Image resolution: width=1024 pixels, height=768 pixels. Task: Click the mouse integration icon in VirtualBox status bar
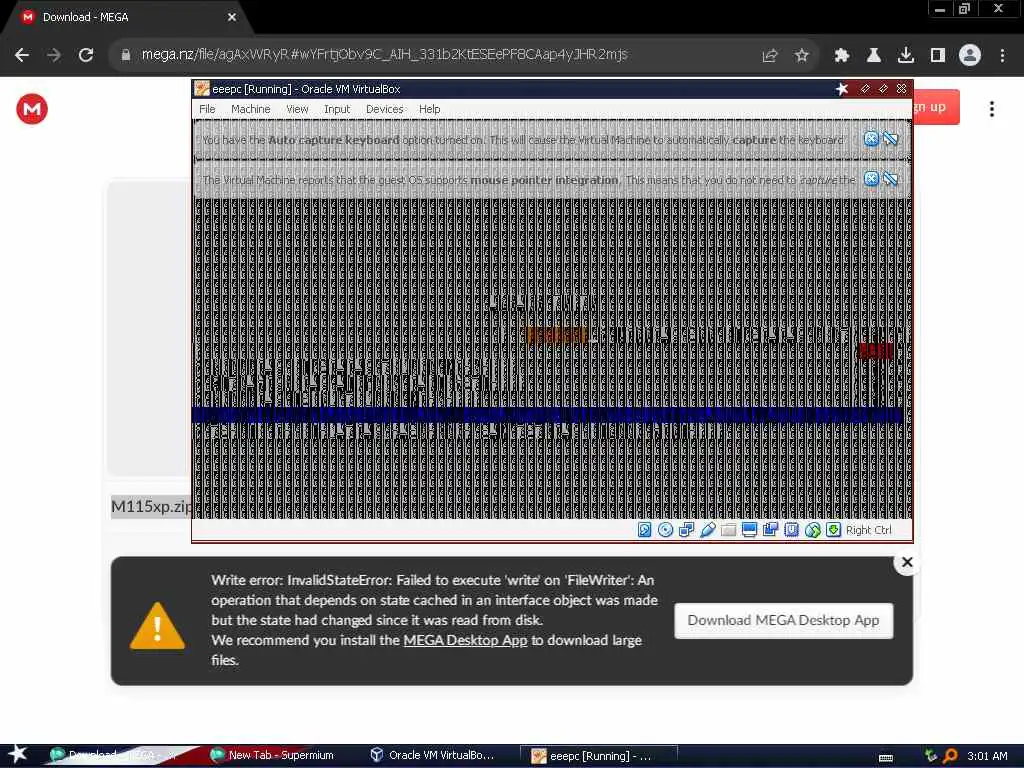[x=812, y=530]
